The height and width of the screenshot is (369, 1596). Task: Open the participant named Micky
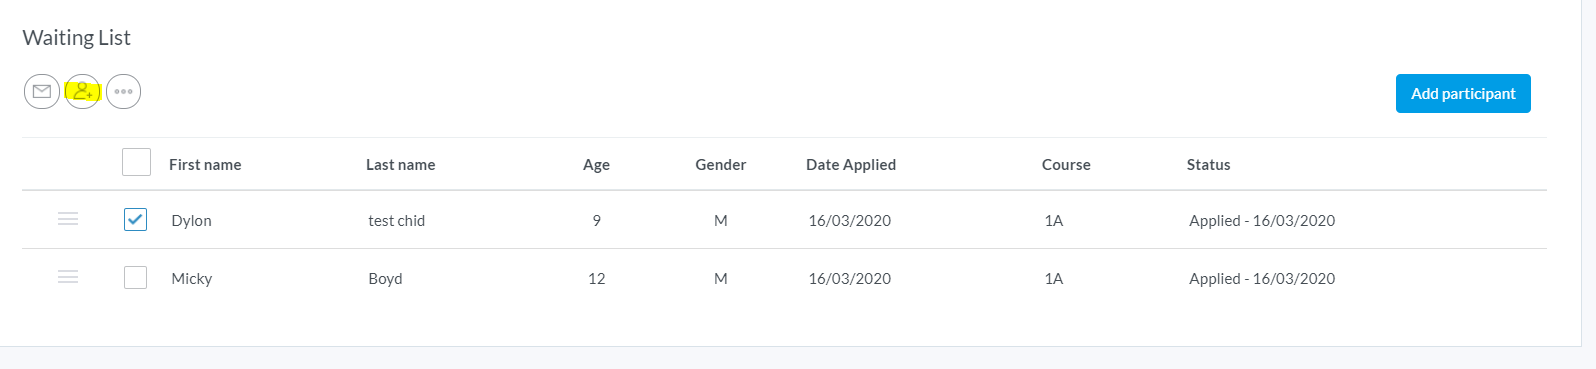191,279
